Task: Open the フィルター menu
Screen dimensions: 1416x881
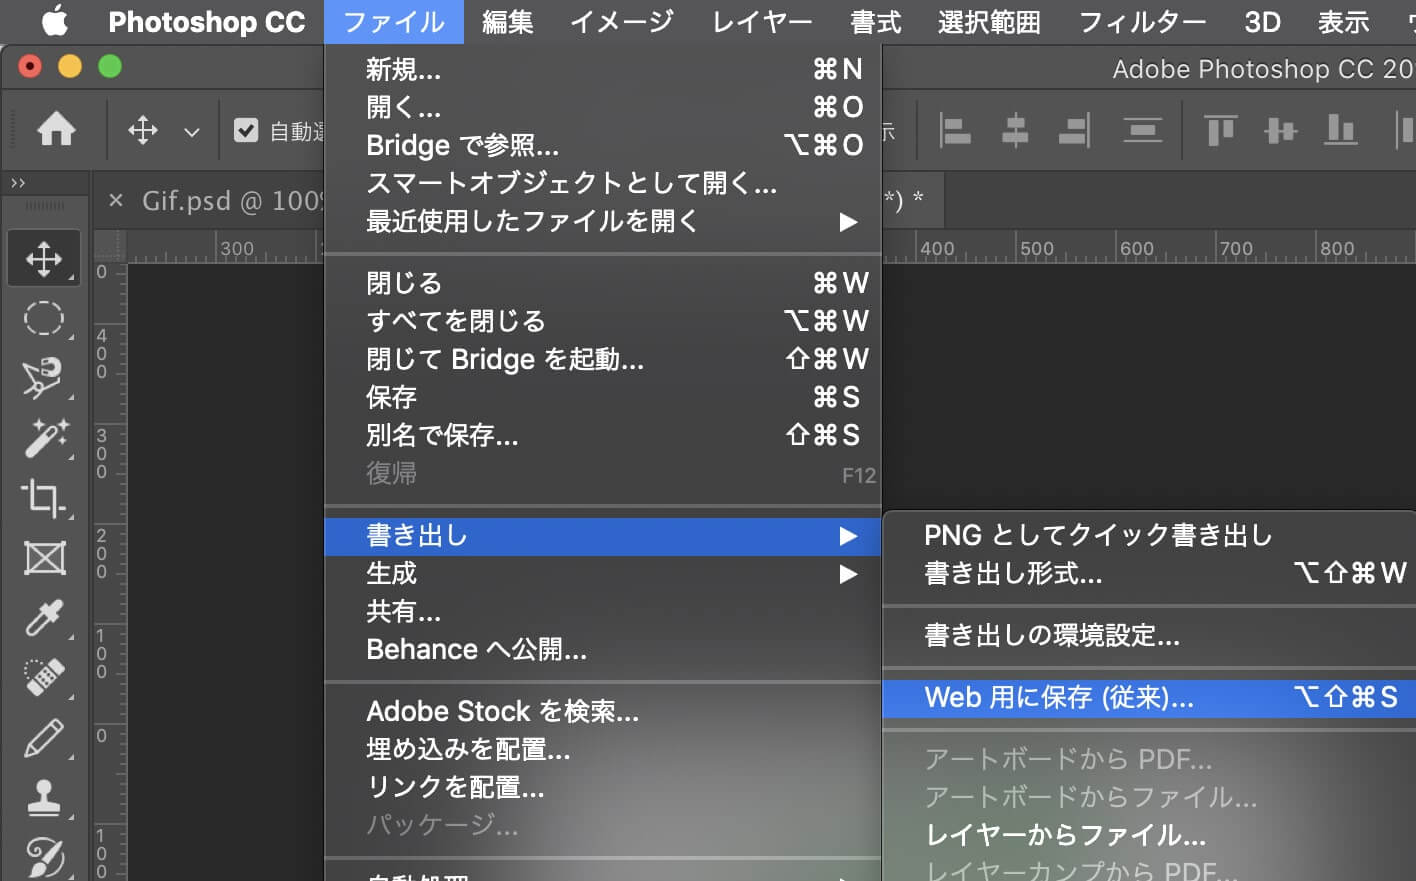Action: pos(1142,21)
